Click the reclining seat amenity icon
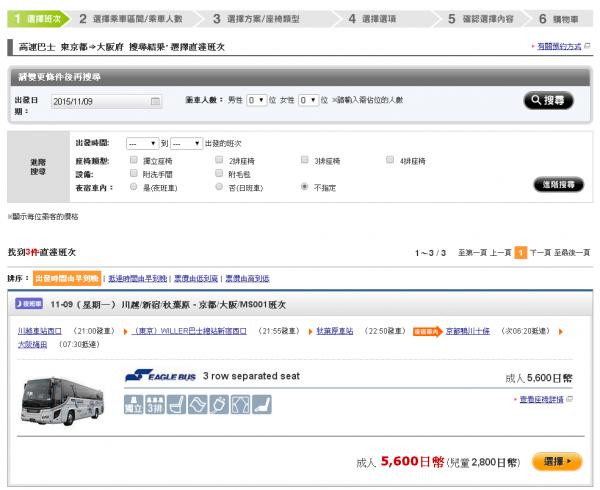600x490 pixels. (x=262, y=405)
